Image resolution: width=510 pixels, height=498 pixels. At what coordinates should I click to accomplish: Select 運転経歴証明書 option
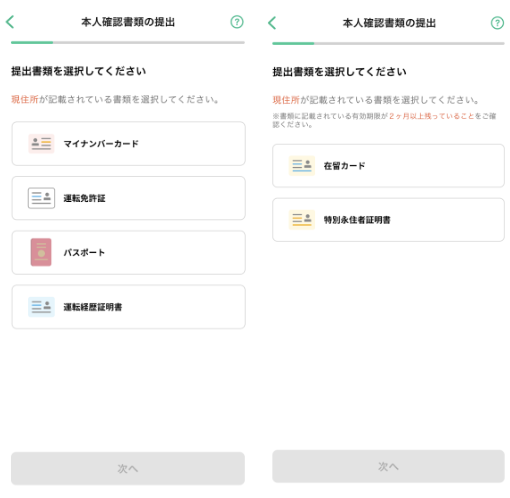(x=129, y=307)
